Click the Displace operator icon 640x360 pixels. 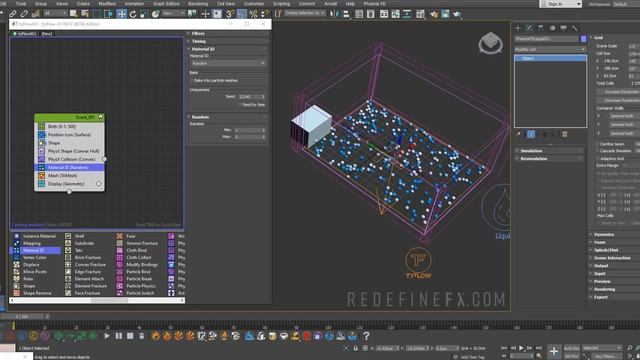pos(16,264)
